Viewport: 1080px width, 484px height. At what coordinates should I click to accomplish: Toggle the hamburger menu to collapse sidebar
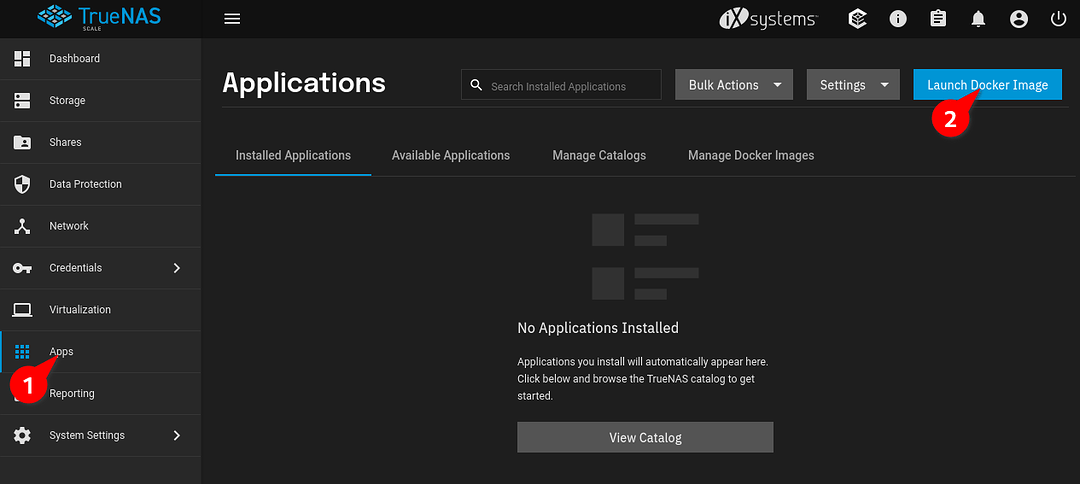click(232, 19)
